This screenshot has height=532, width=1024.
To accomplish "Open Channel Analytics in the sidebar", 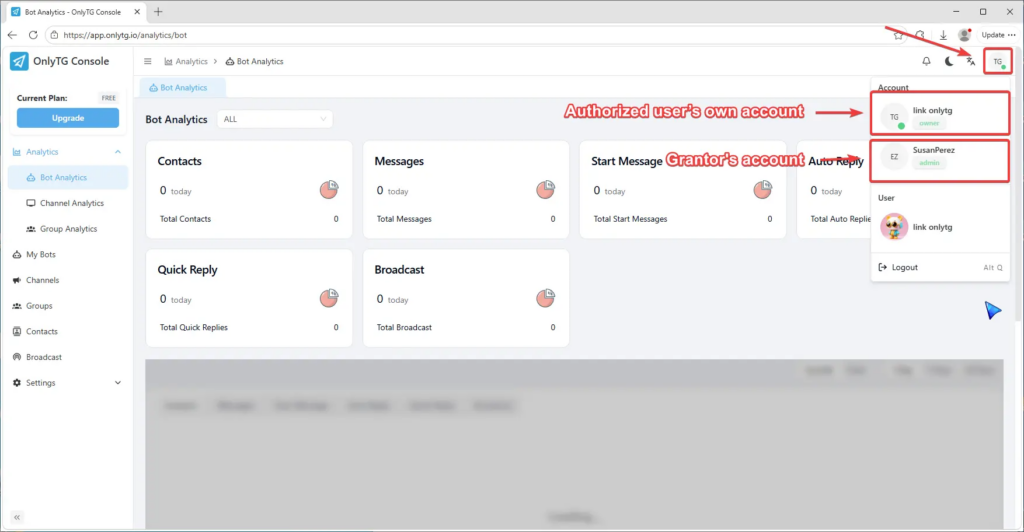I will pyautogui.click(x=71, y=203).
